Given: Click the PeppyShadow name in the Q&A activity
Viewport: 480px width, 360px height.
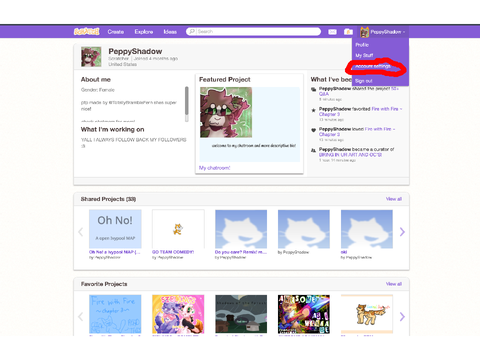Looking at the screenshot, I should click(335, 89).
